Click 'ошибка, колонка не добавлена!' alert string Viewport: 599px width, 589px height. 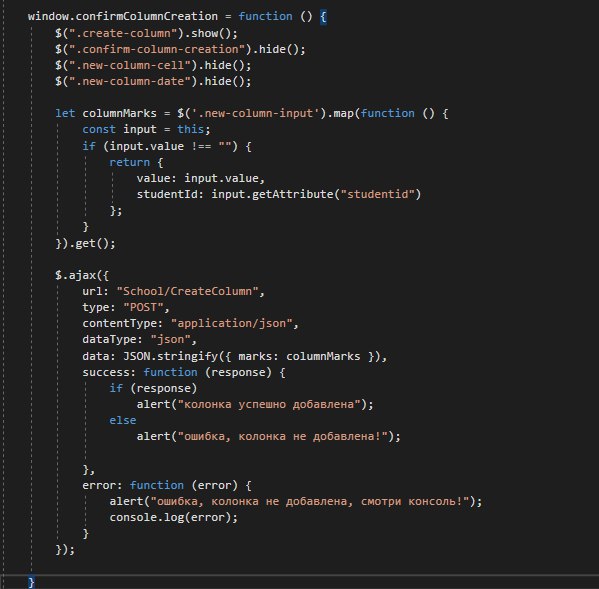coord(283,437)
